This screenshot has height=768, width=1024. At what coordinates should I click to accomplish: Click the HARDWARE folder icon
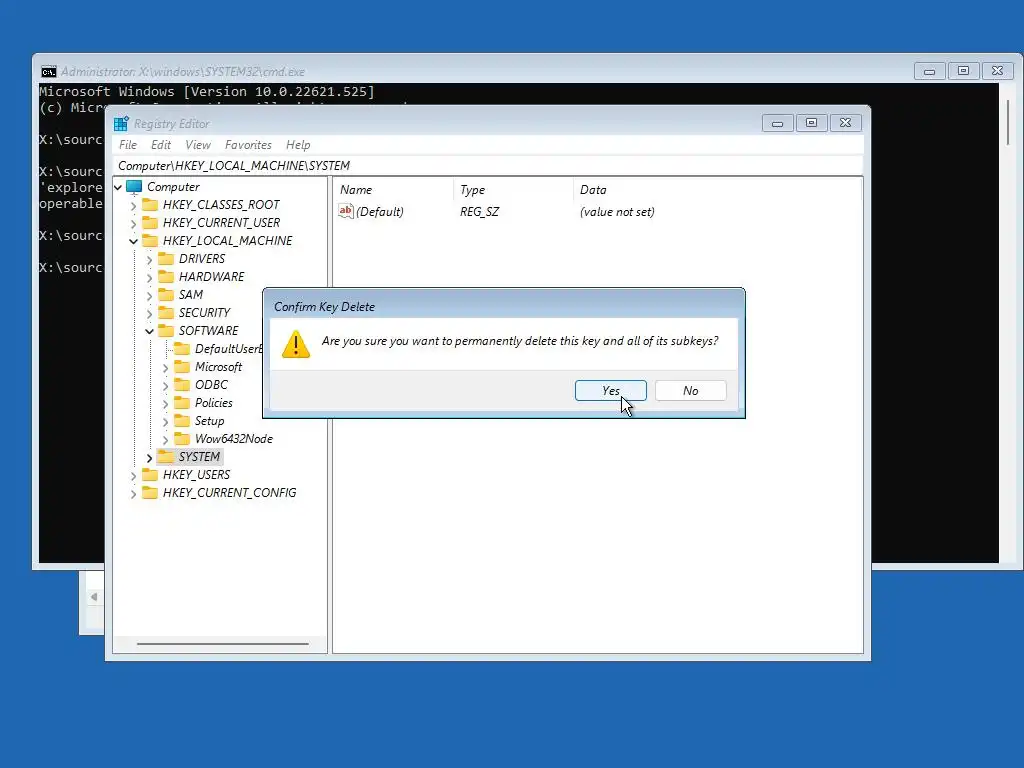[166, 276]
